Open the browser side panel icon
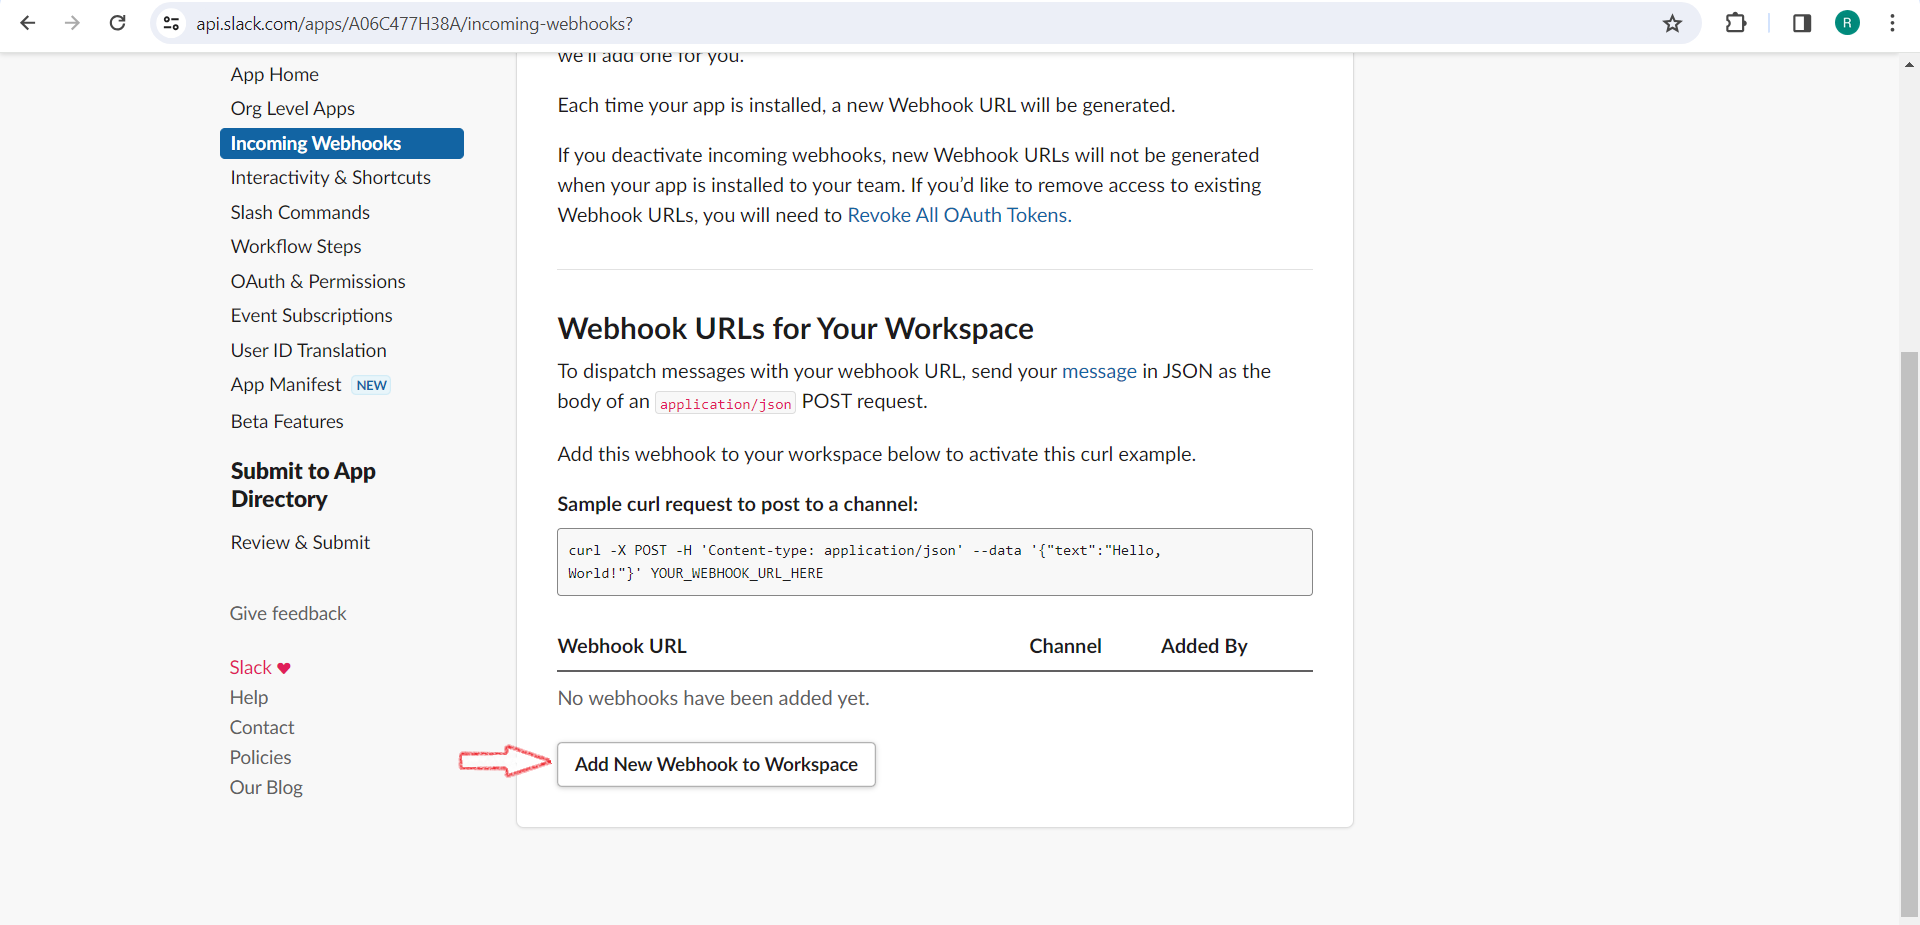The width and height of the screenshot is (1920, 925). pos(1802,23)
